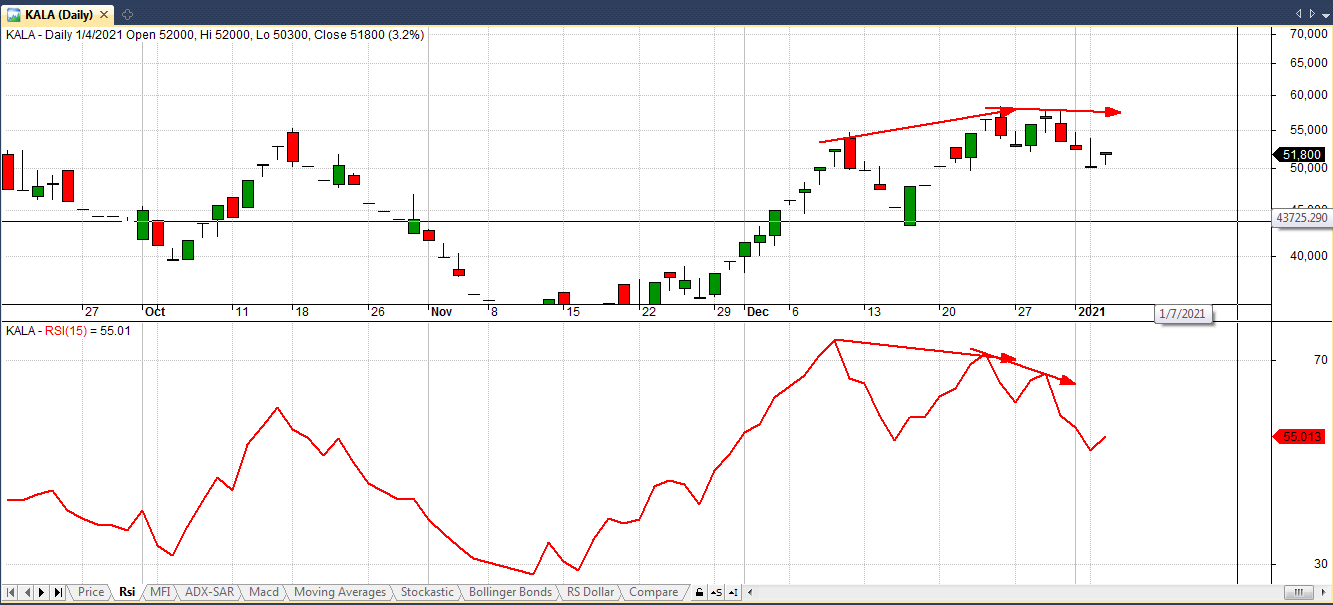Open the MFI sheet tab
Image resolution: width=1333 pixels, height=605 pixels.
point(160,592)
